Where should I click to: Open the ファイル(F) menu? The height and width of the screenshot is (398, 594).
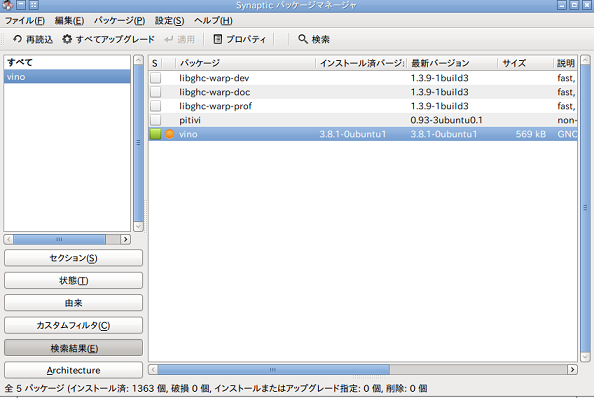(25, 20)
